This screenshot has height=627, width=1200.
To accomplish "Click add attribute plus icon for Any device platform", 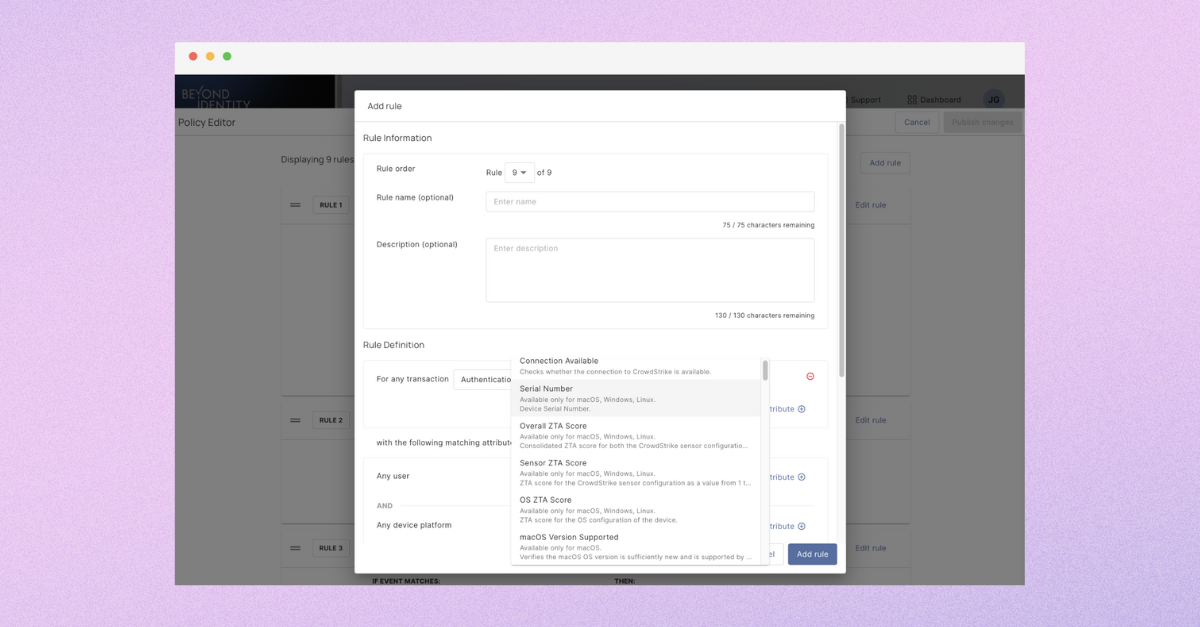I will pyautogui.click(x=801, y=526).
